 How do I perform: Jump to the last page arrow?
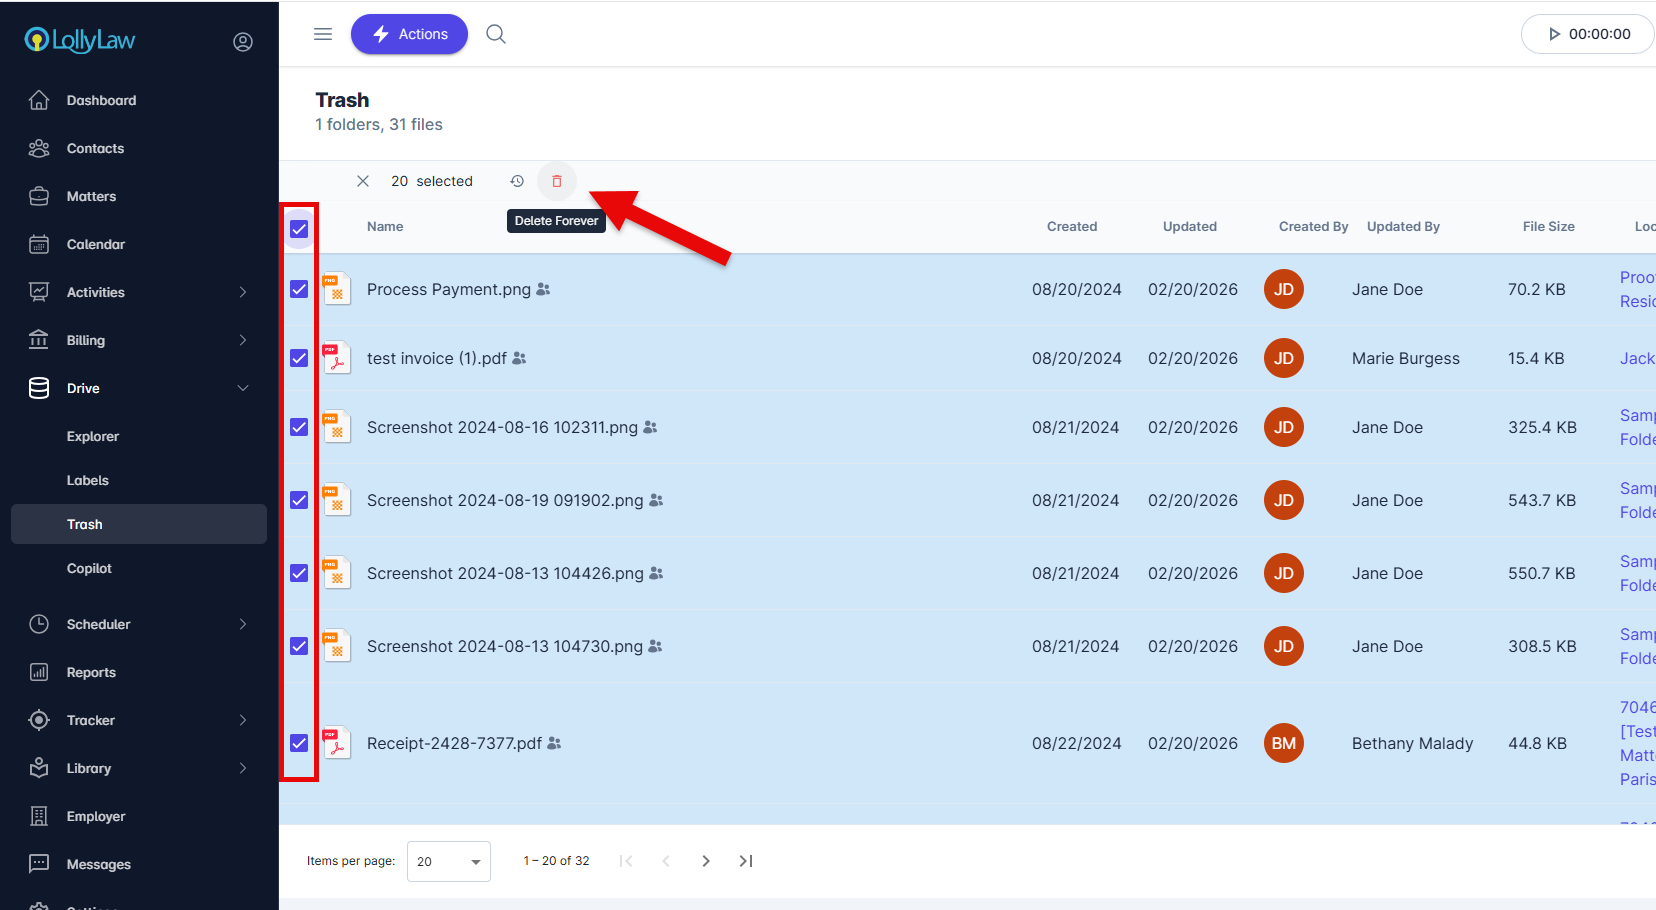pyautogui.click(x=746, y=861)
